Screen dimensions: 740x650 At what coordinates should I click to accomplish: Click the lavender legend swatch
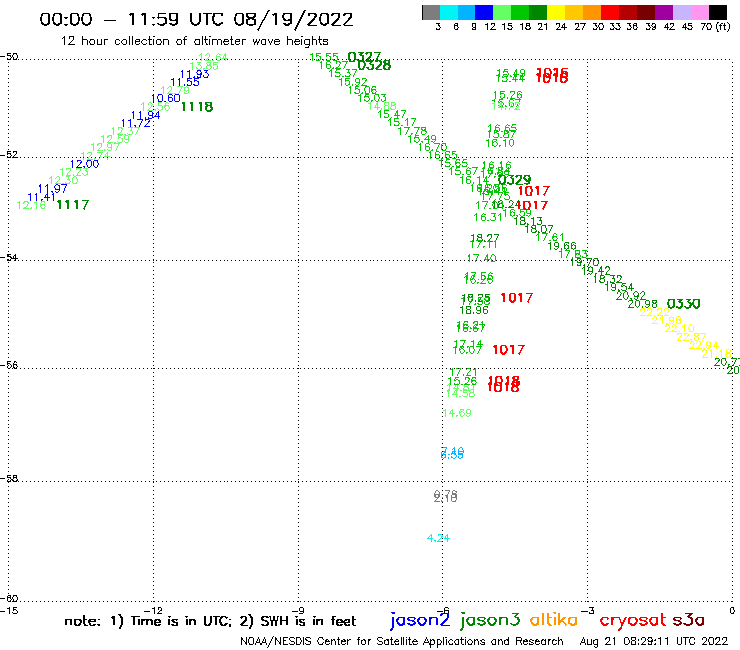pyautogui.click(x=682, y=12)
